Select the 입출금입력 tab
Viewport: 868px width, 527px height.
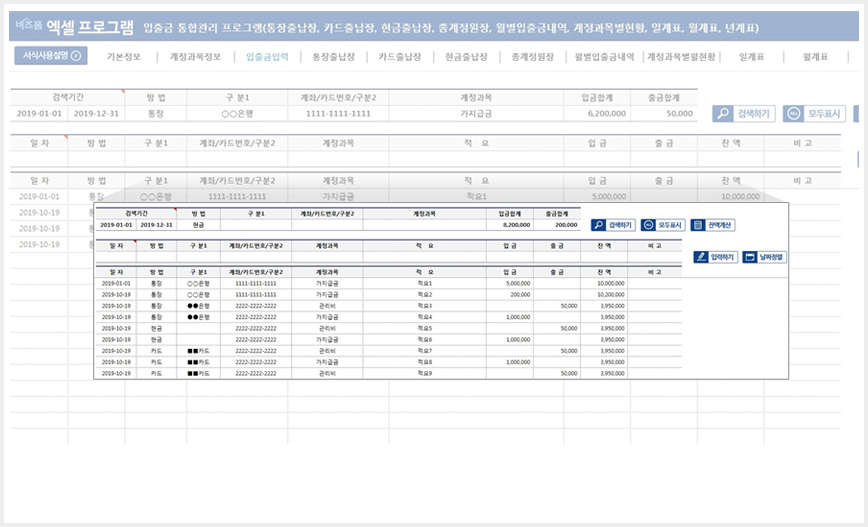coord(267,57)
